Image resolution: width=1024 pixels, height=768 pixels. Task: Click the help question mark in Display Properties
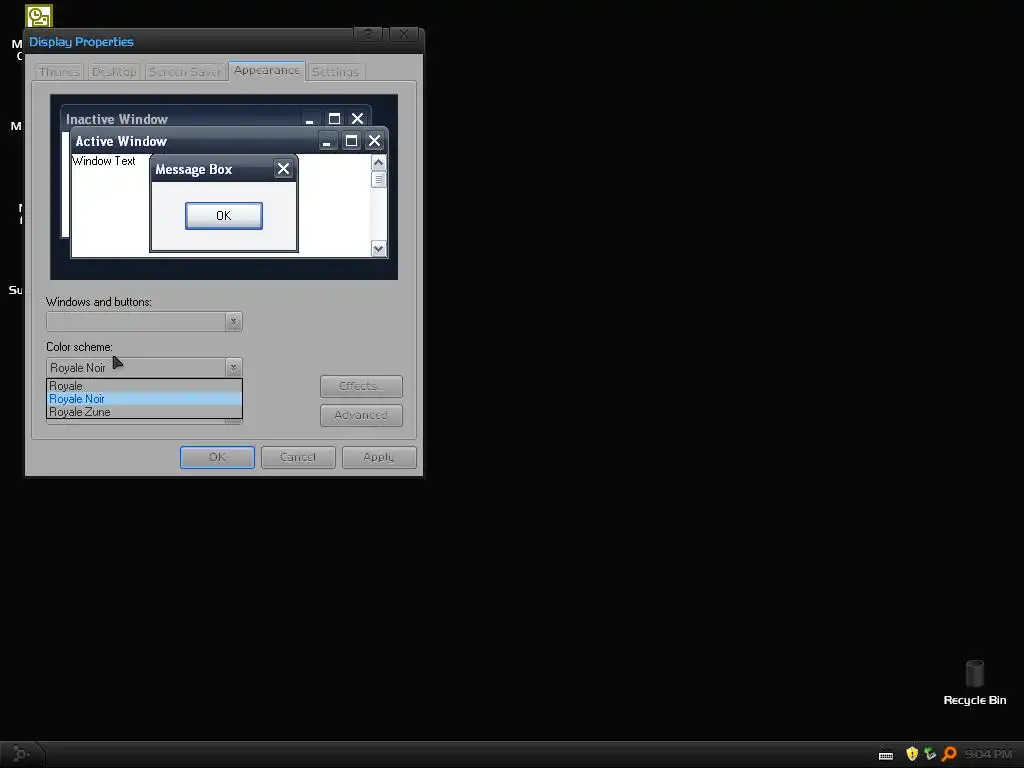click(x=368, y=35)
